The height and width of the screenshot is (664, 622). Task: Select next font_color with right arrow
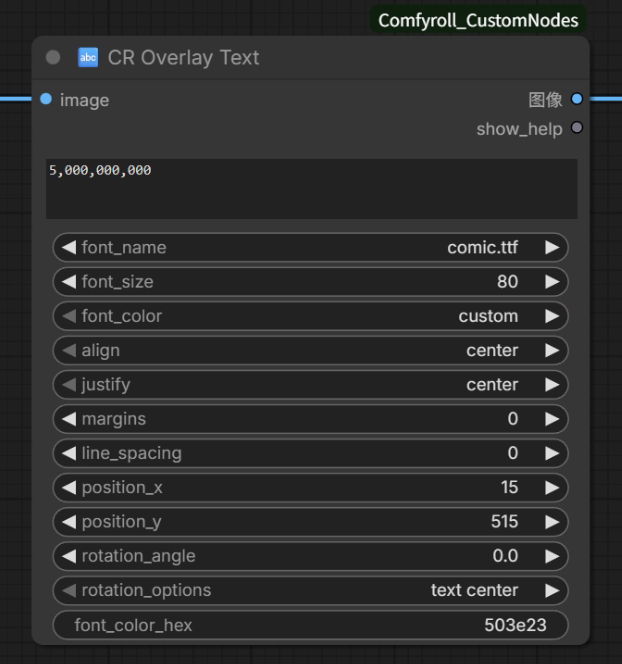(x=552, y=316)
